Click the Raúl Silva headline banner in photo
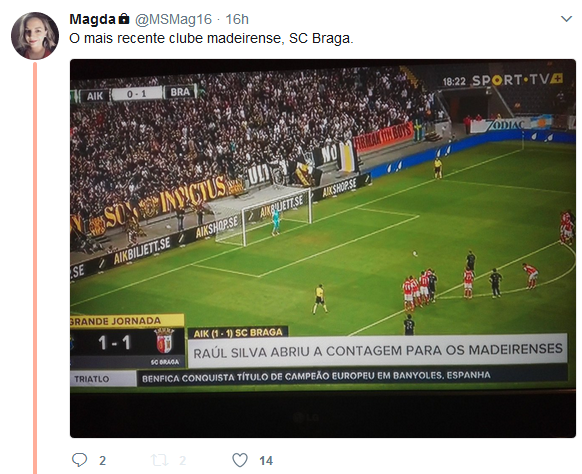 [377, 350]
